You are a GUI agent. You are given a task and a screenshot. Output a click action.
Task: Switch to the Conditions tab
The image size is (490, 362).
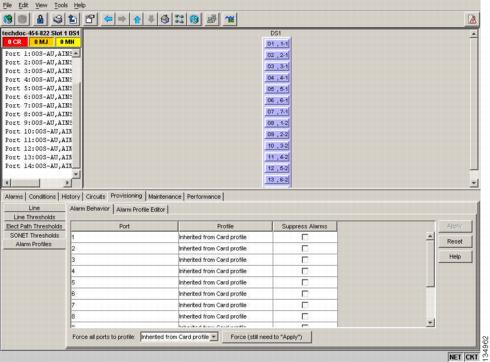[x=42, y=197]
